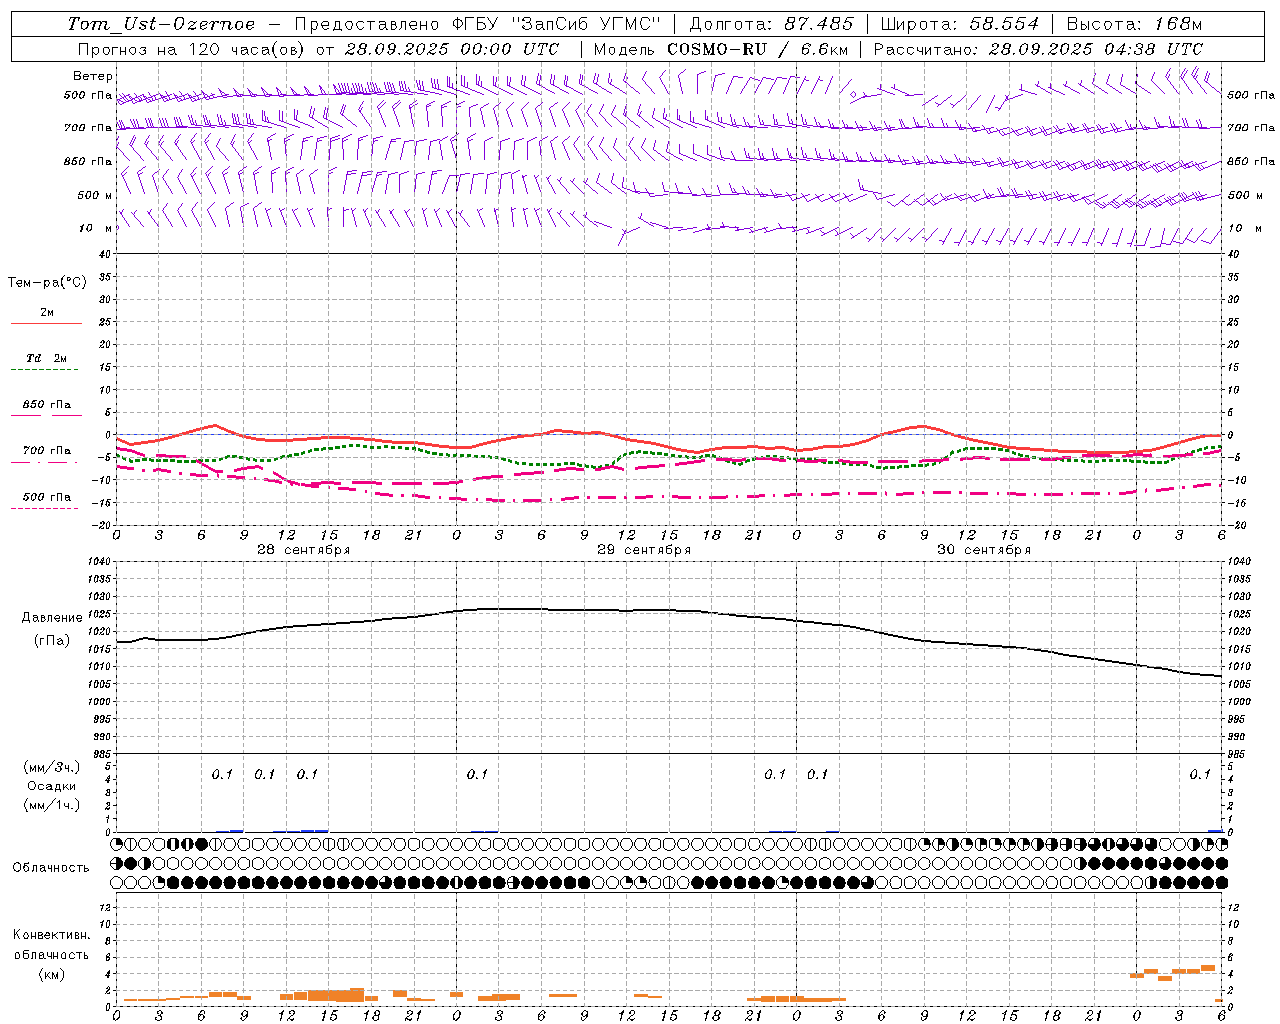Image resolution: width=1280 pixels, height=1024 pixels.
Task: Click the model name "COSMO-RU / 6.6км"
Action: tap(757, 49)
